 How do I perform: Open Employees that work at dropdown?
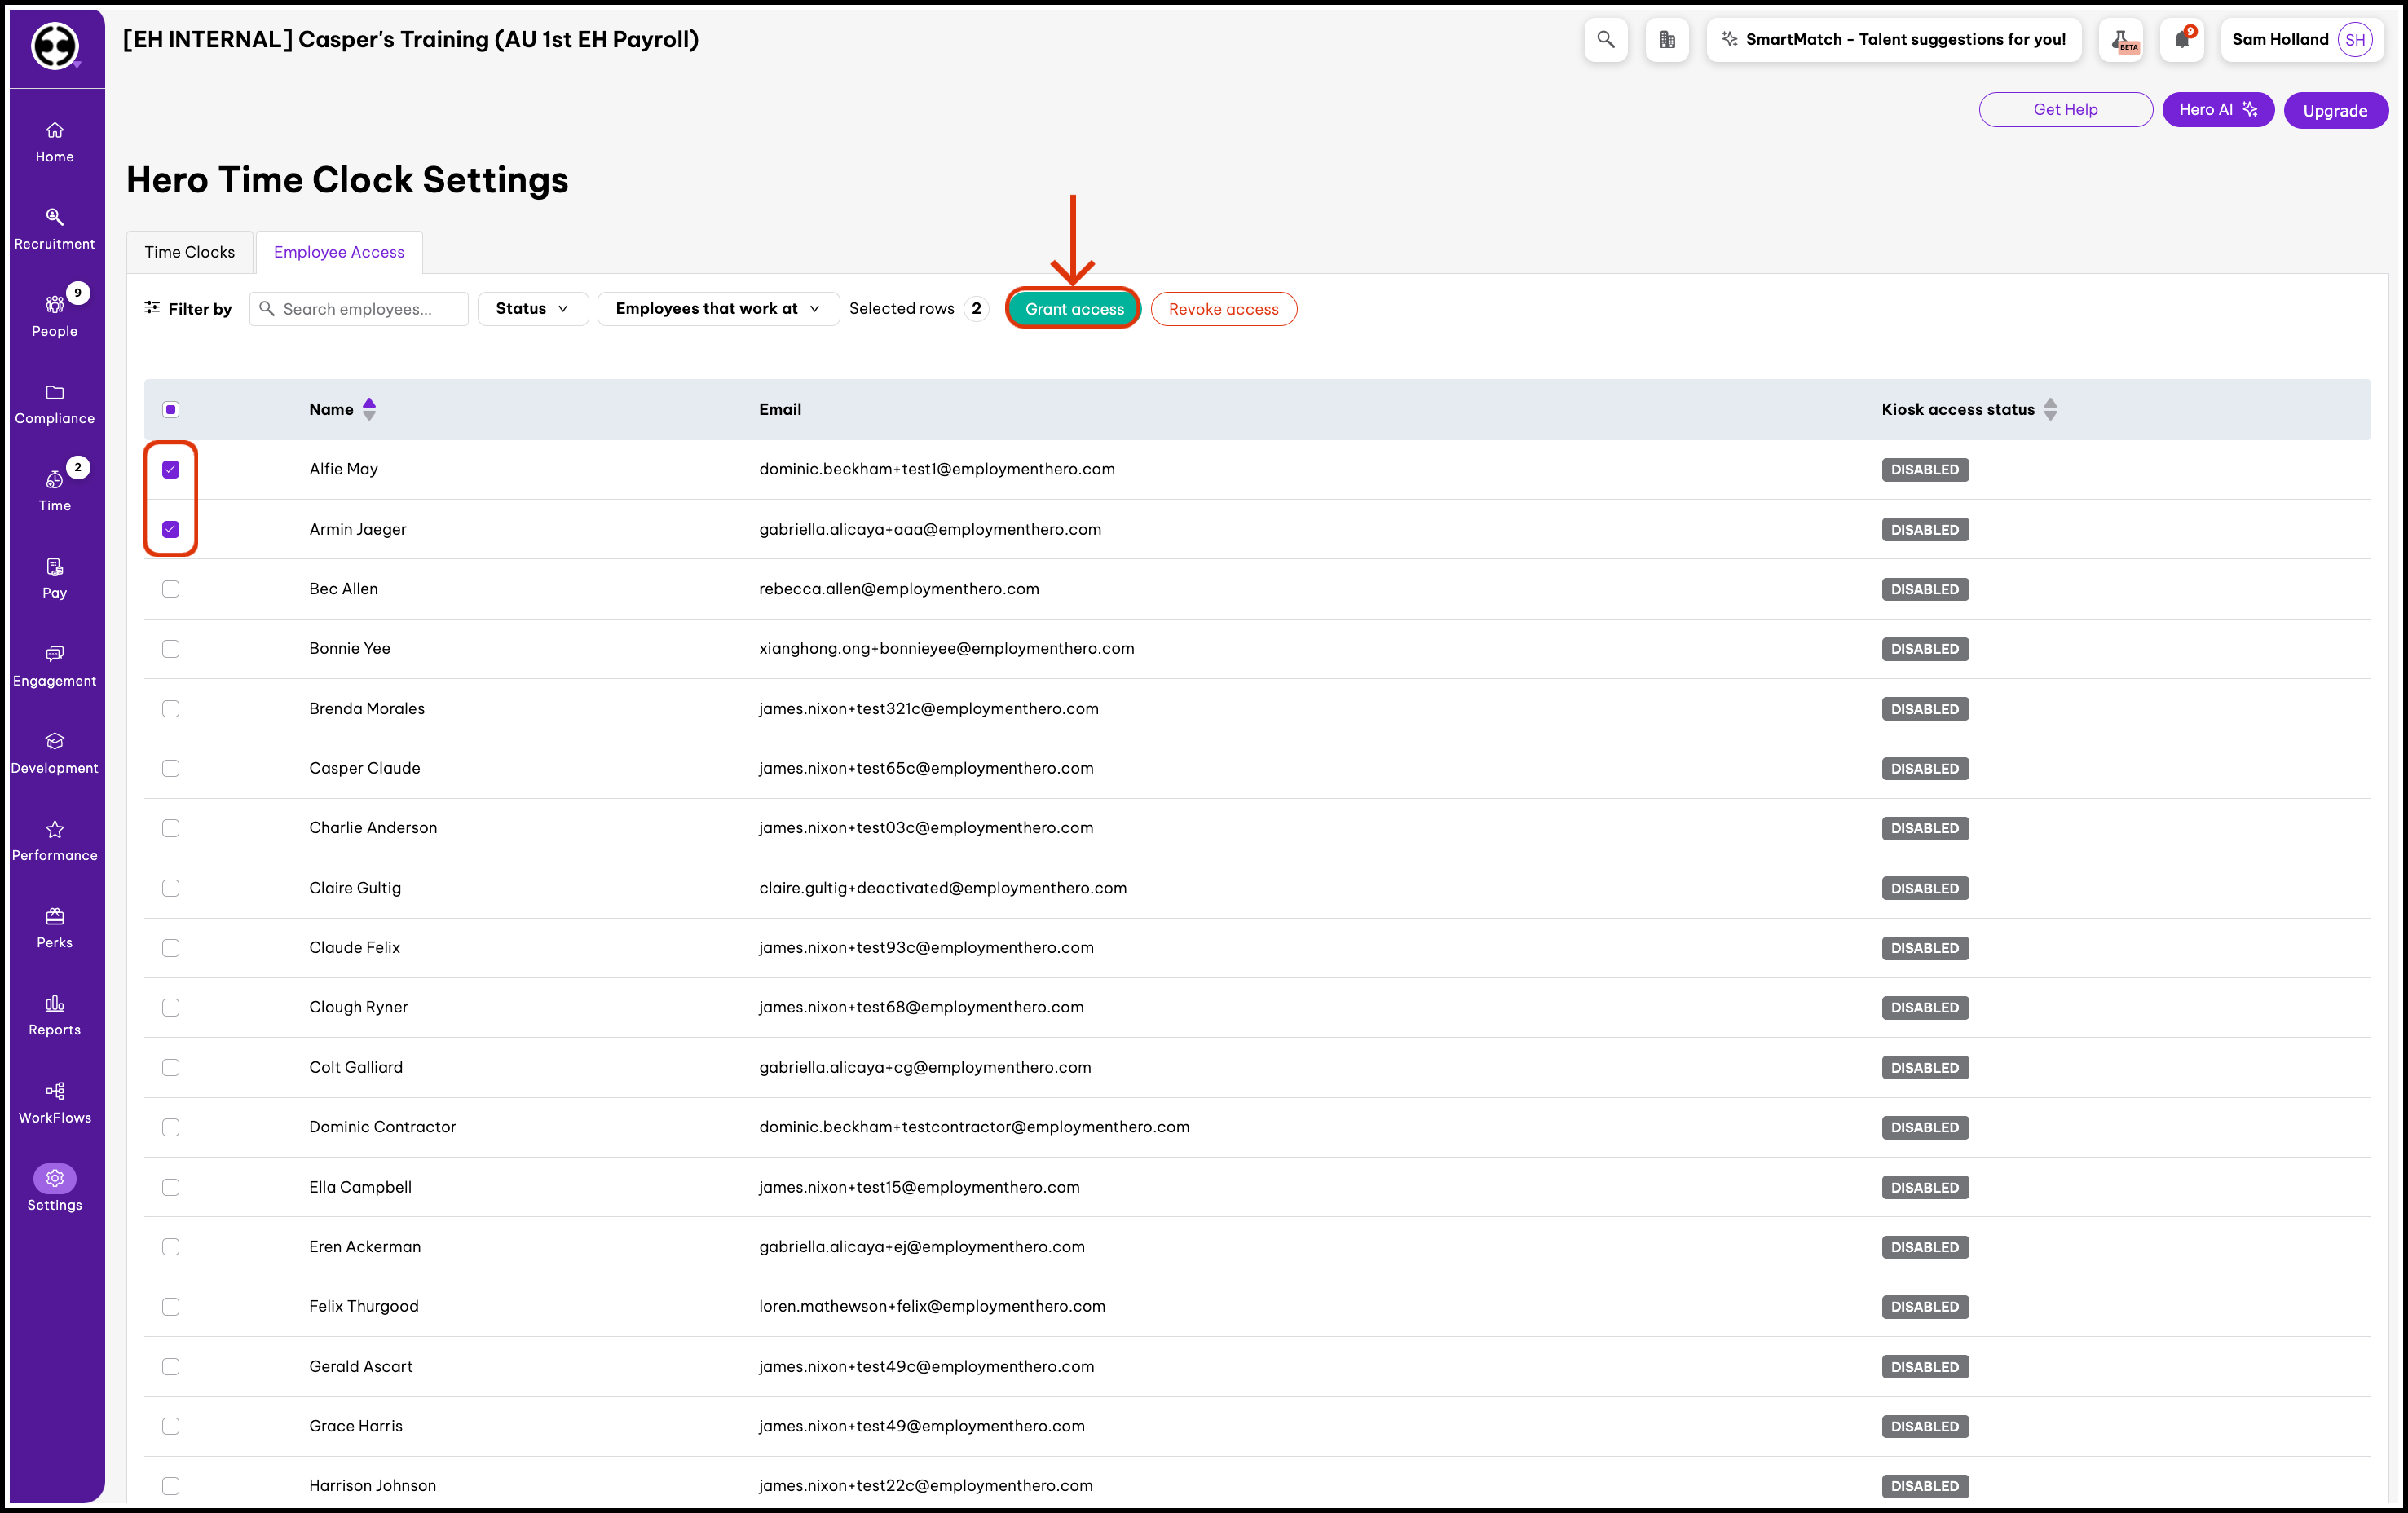tap(717, 309)
